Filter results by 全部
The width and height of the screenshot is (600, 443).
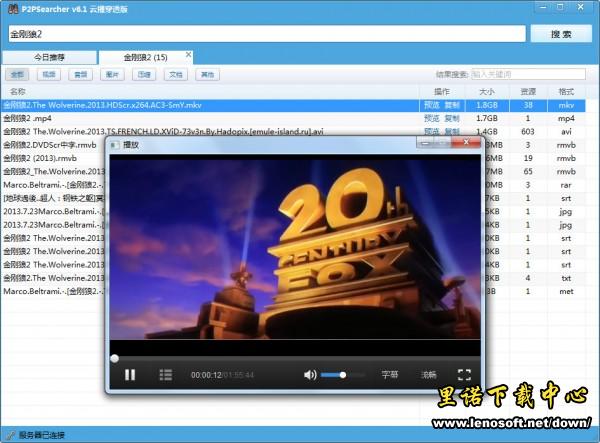click(17, 75)
